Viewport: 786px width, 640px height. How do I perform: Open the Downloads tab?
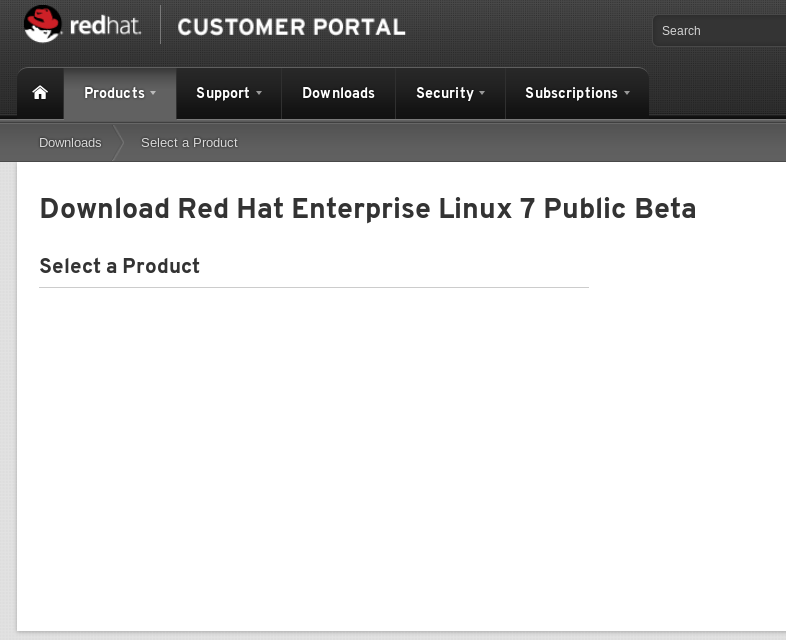tap(338, 93)
